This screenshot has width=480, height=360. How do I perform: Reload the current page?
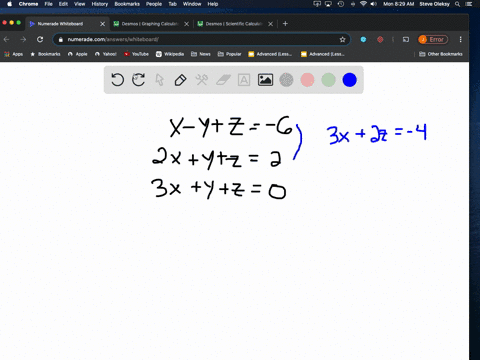[x=40, y=39]
